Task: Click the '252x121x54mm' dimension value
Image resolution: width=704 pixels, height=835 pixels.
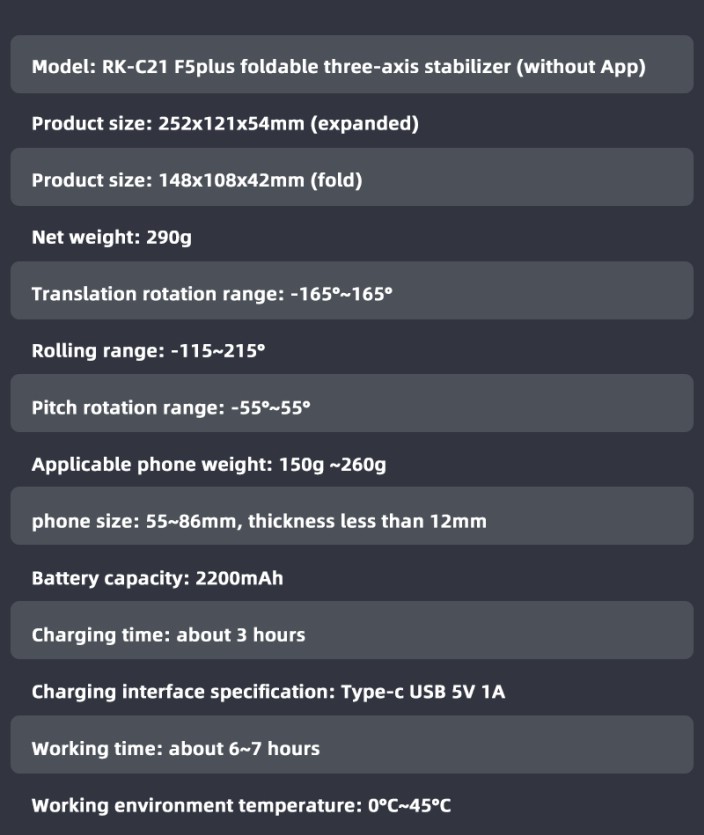Action: coord(232,124)
